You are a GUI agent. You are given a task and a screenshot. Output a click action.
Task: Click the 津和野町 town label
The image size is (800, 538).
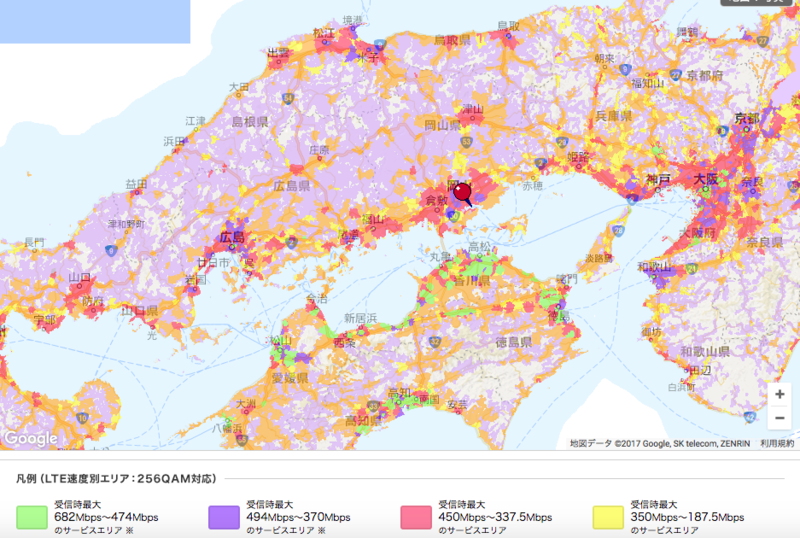[x=126, y=224]
